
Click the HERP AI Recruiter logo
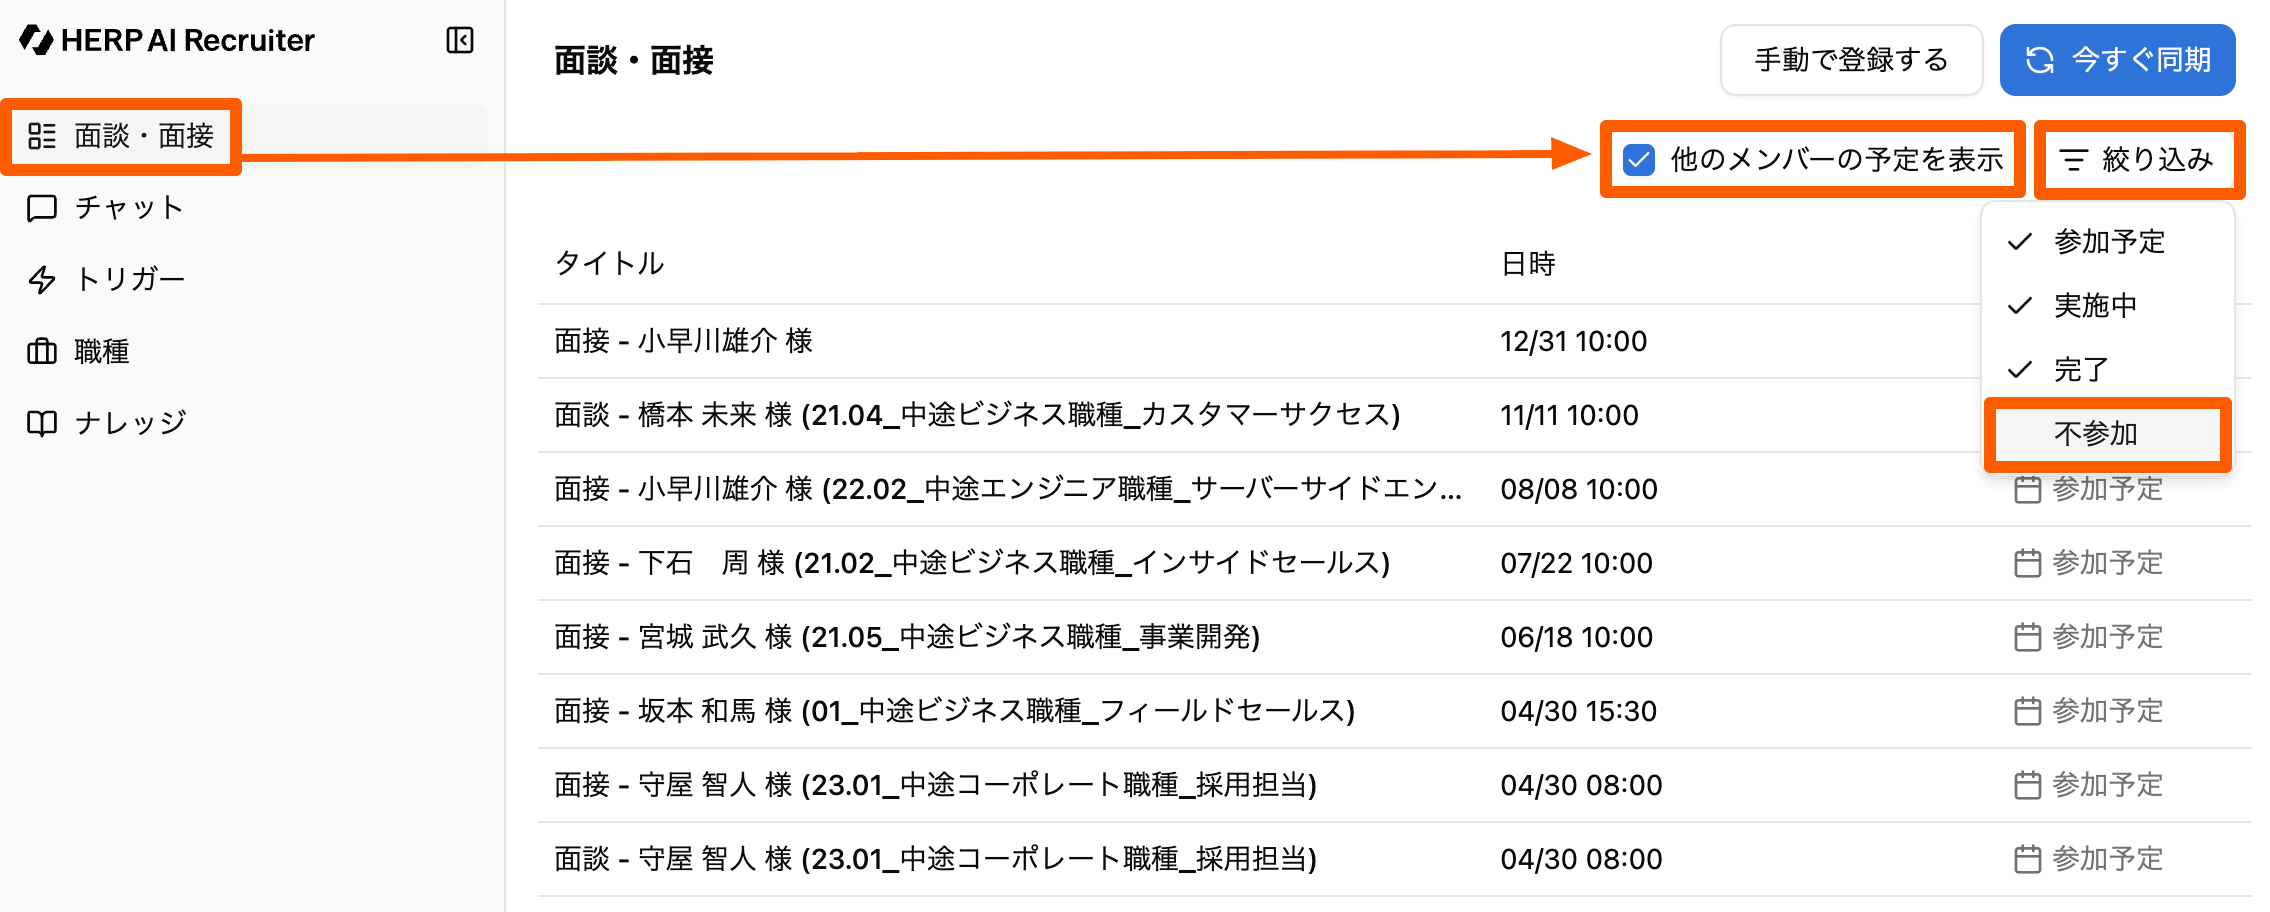[167, 40]
